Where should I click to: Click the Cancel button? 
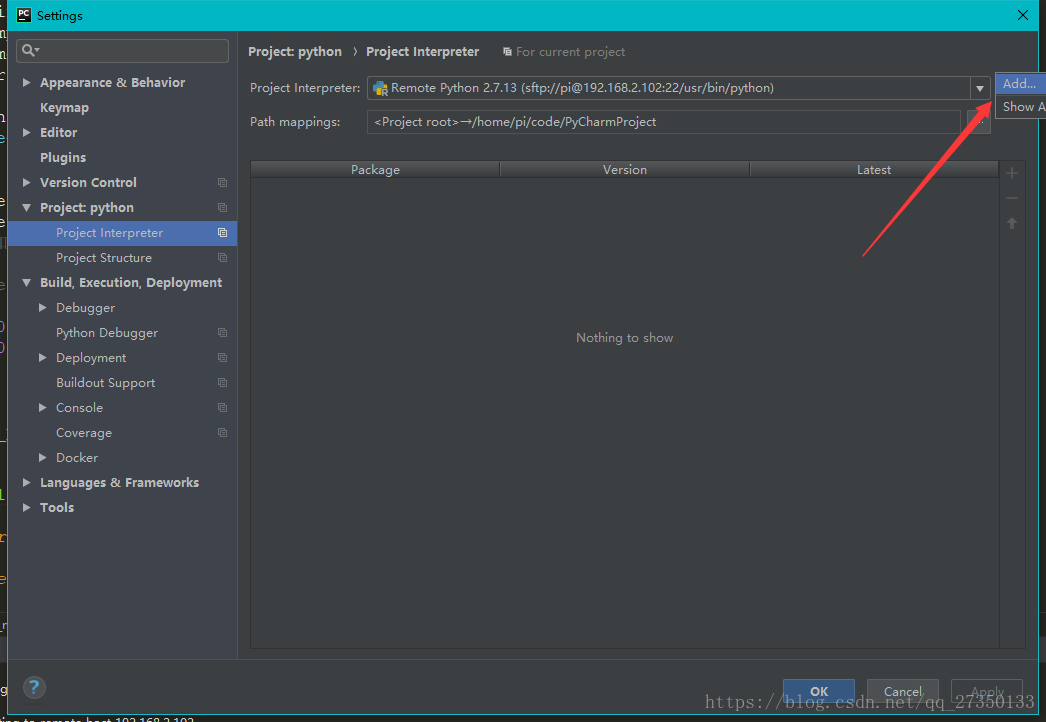click(x=903, y=691)
